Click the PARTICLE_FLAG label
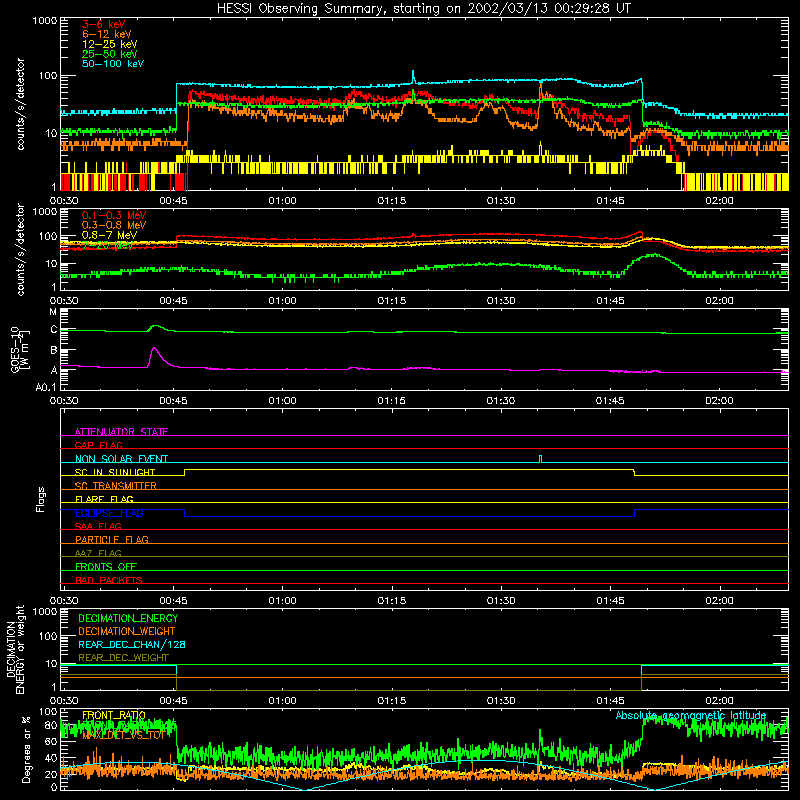 point(112,540)
